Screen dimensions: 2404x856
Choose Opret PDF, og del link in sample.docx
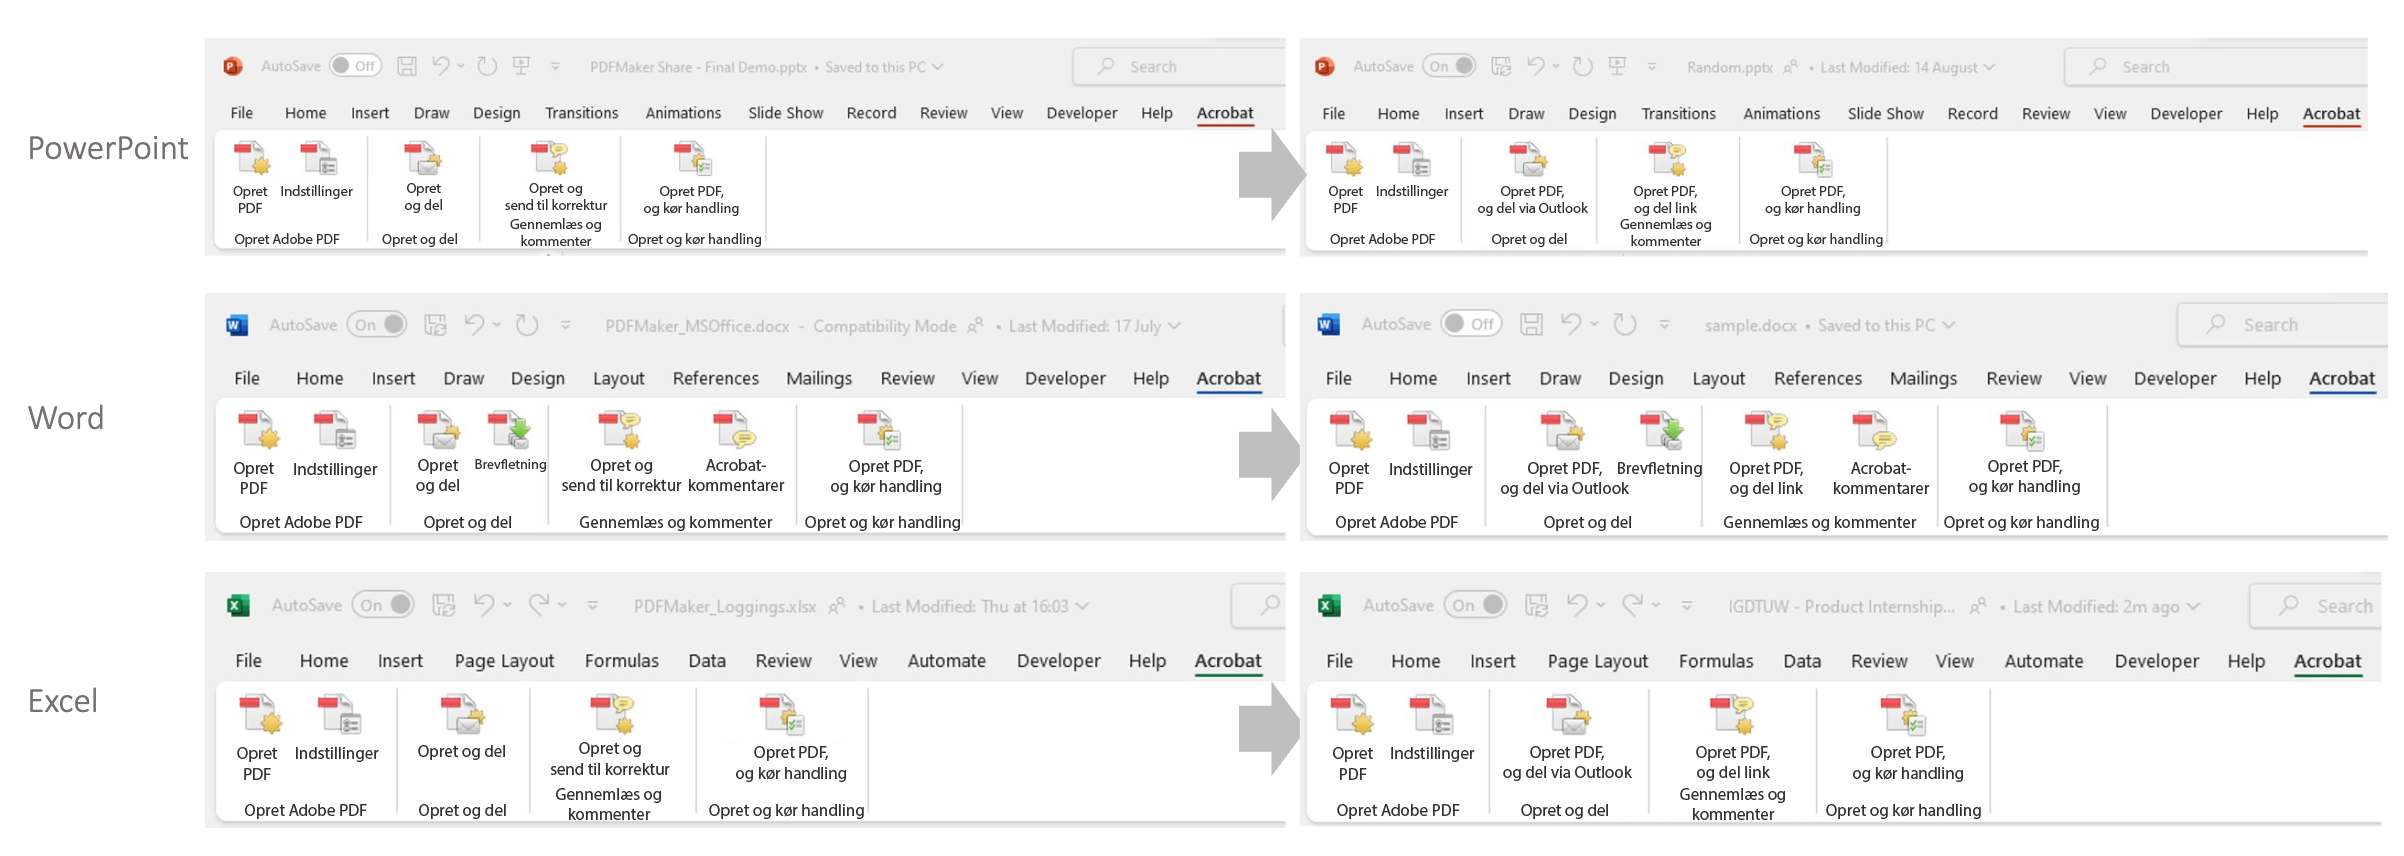(x=1766, y=453)
